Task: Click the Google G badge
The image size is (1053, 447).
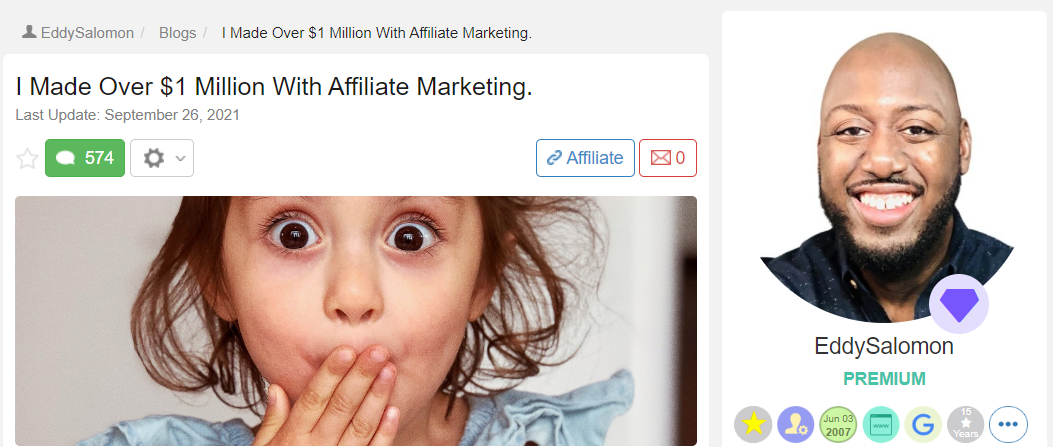Action: pyautogui.click(x=923, y=424)
